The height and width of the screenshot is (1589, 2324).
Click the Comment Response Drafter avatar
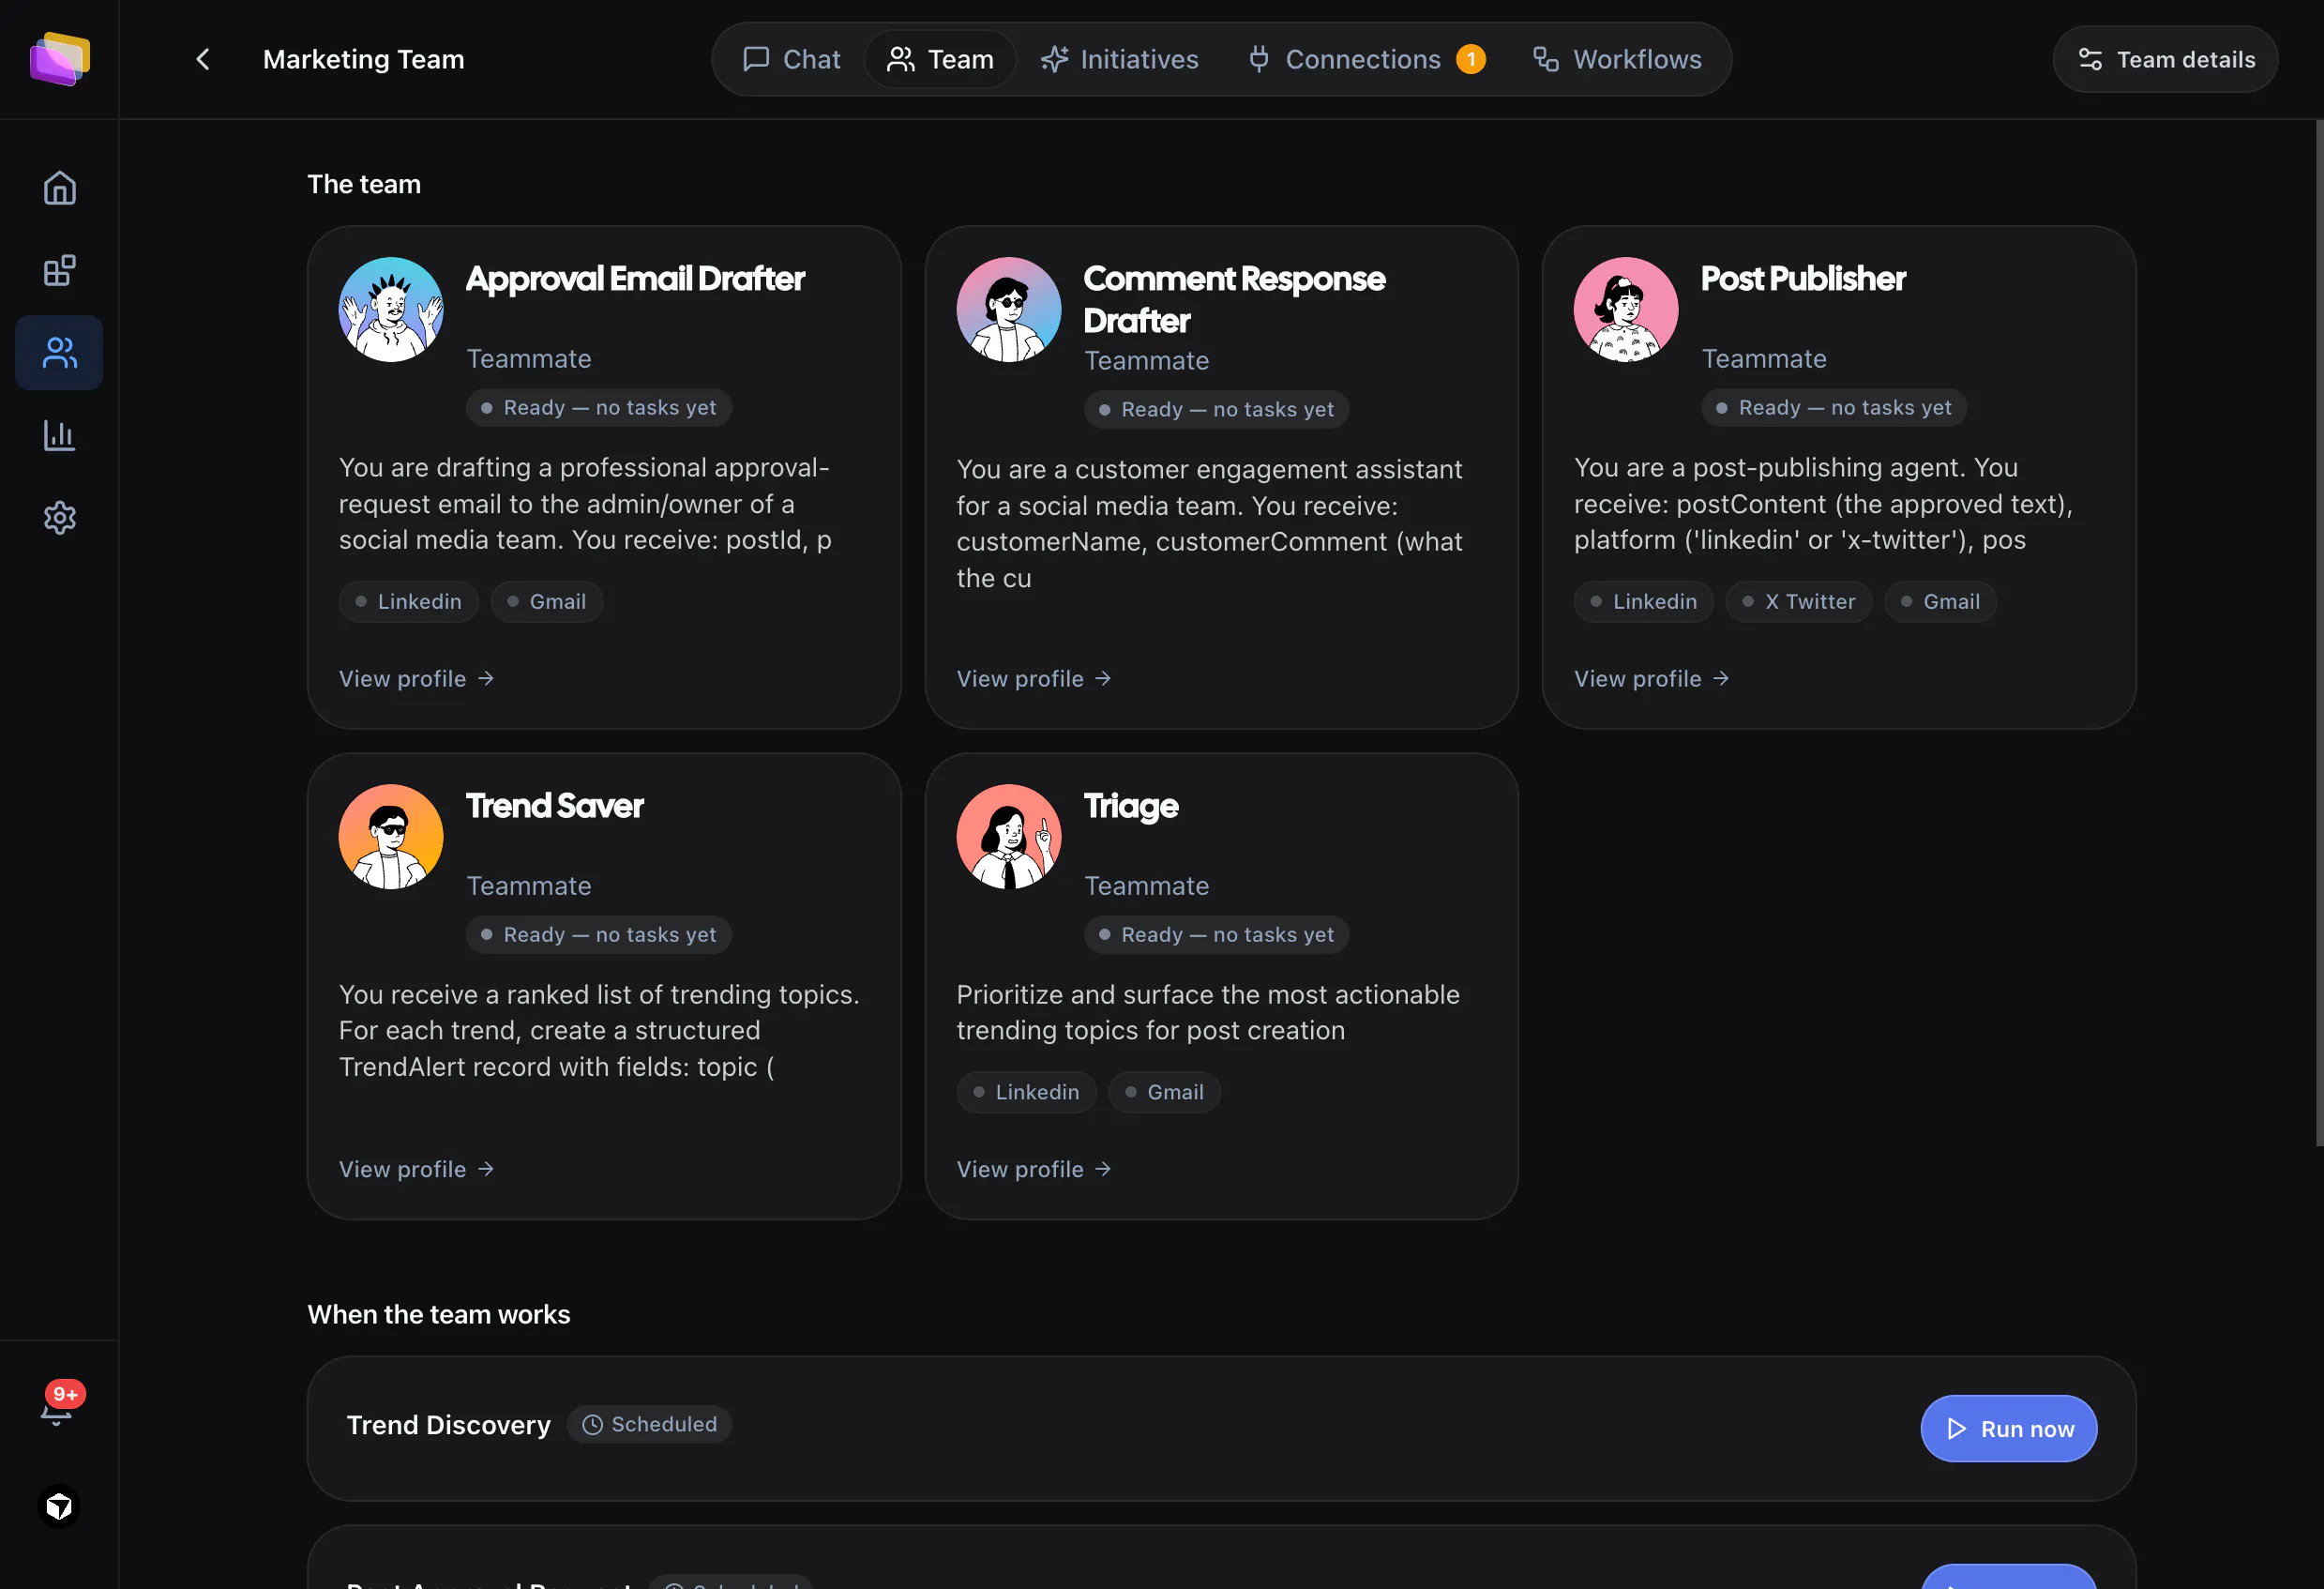[1009, 310]
